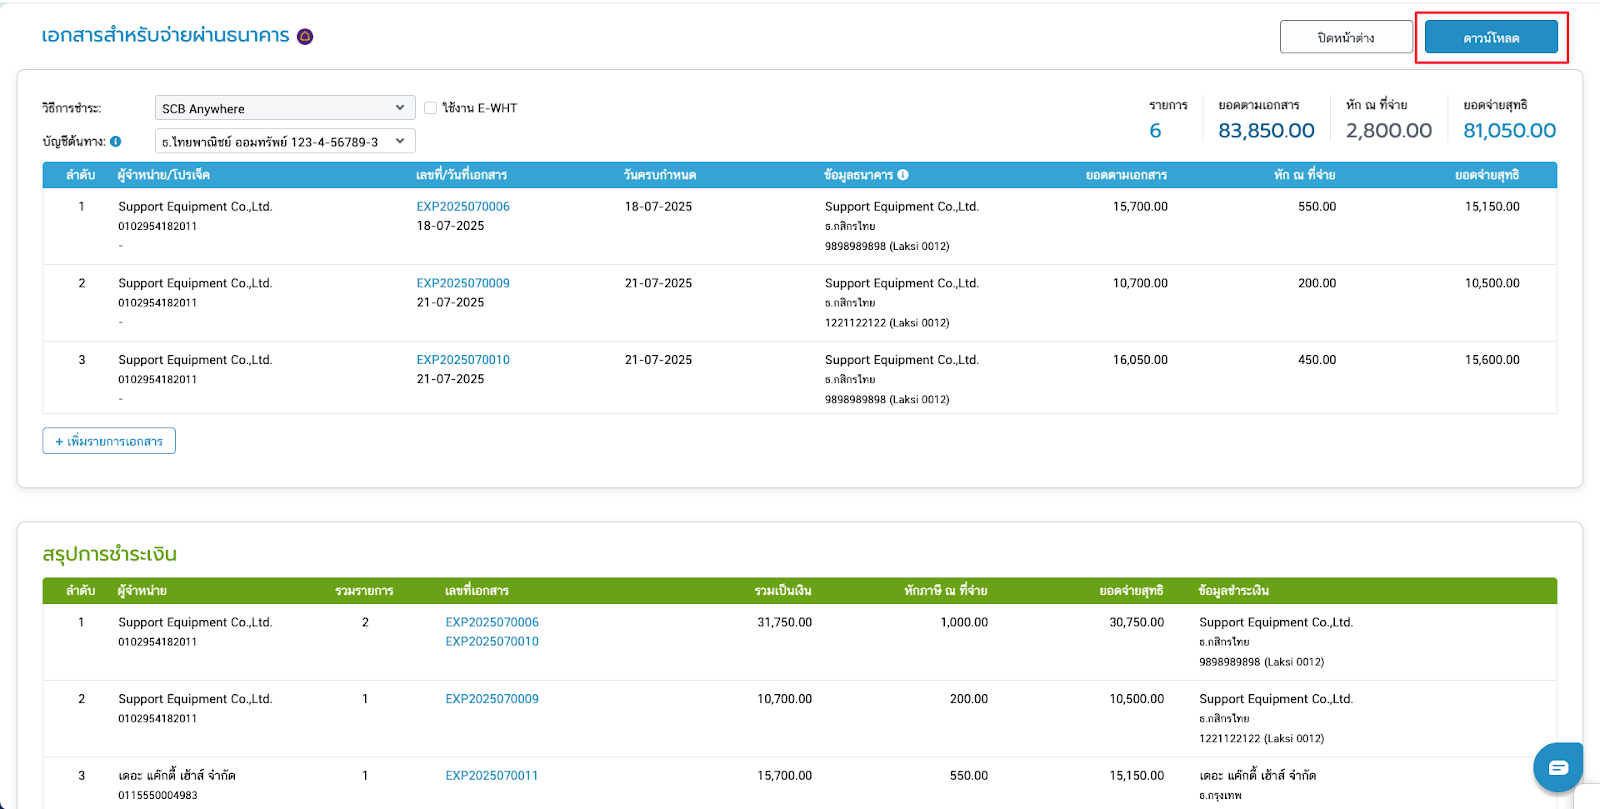
Task: Open the SCB Anywhere payment method dropdown
Action: (284, 108)
